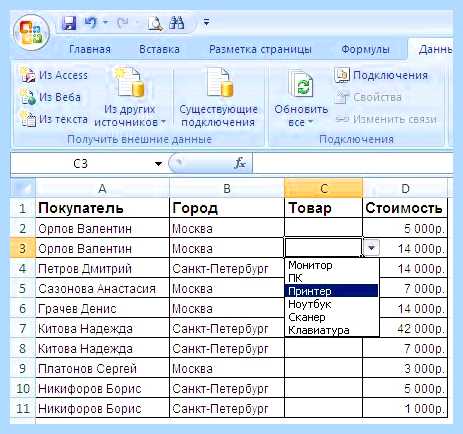Viewport: 463px width, 434px height.
Task: Click the cell Петров Дмитрий
Action: click(102, 268)
